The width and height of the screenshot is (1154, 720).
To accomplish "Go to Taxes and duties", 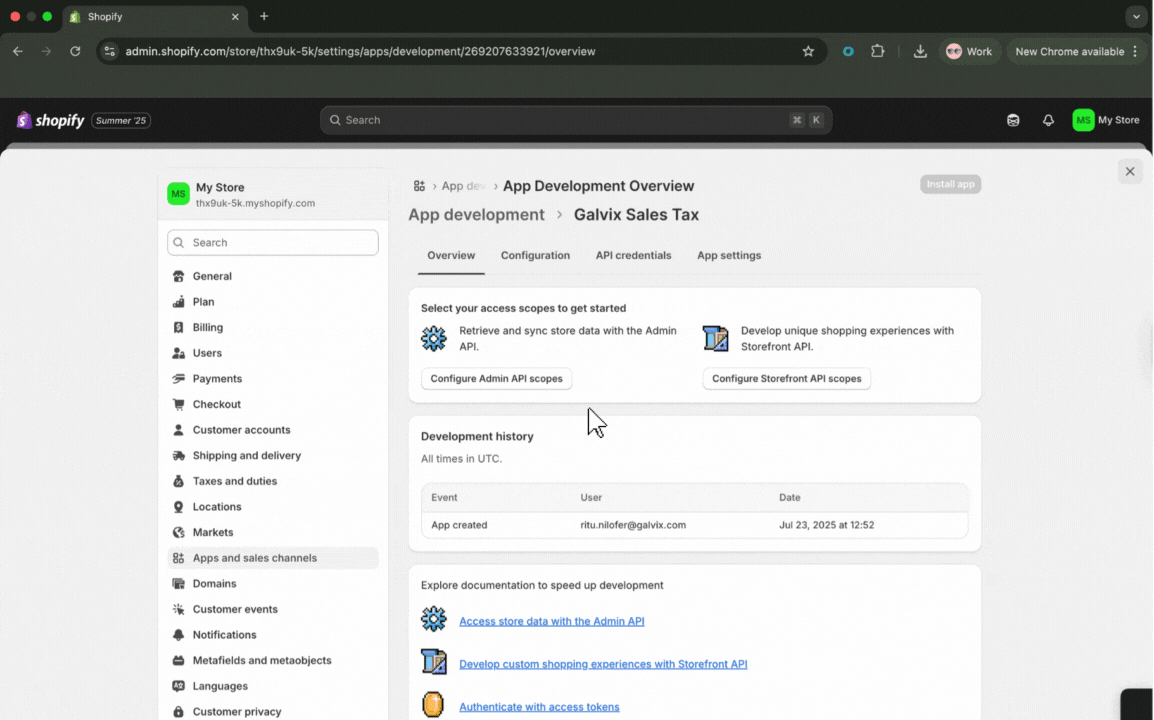I will [272, 481].
